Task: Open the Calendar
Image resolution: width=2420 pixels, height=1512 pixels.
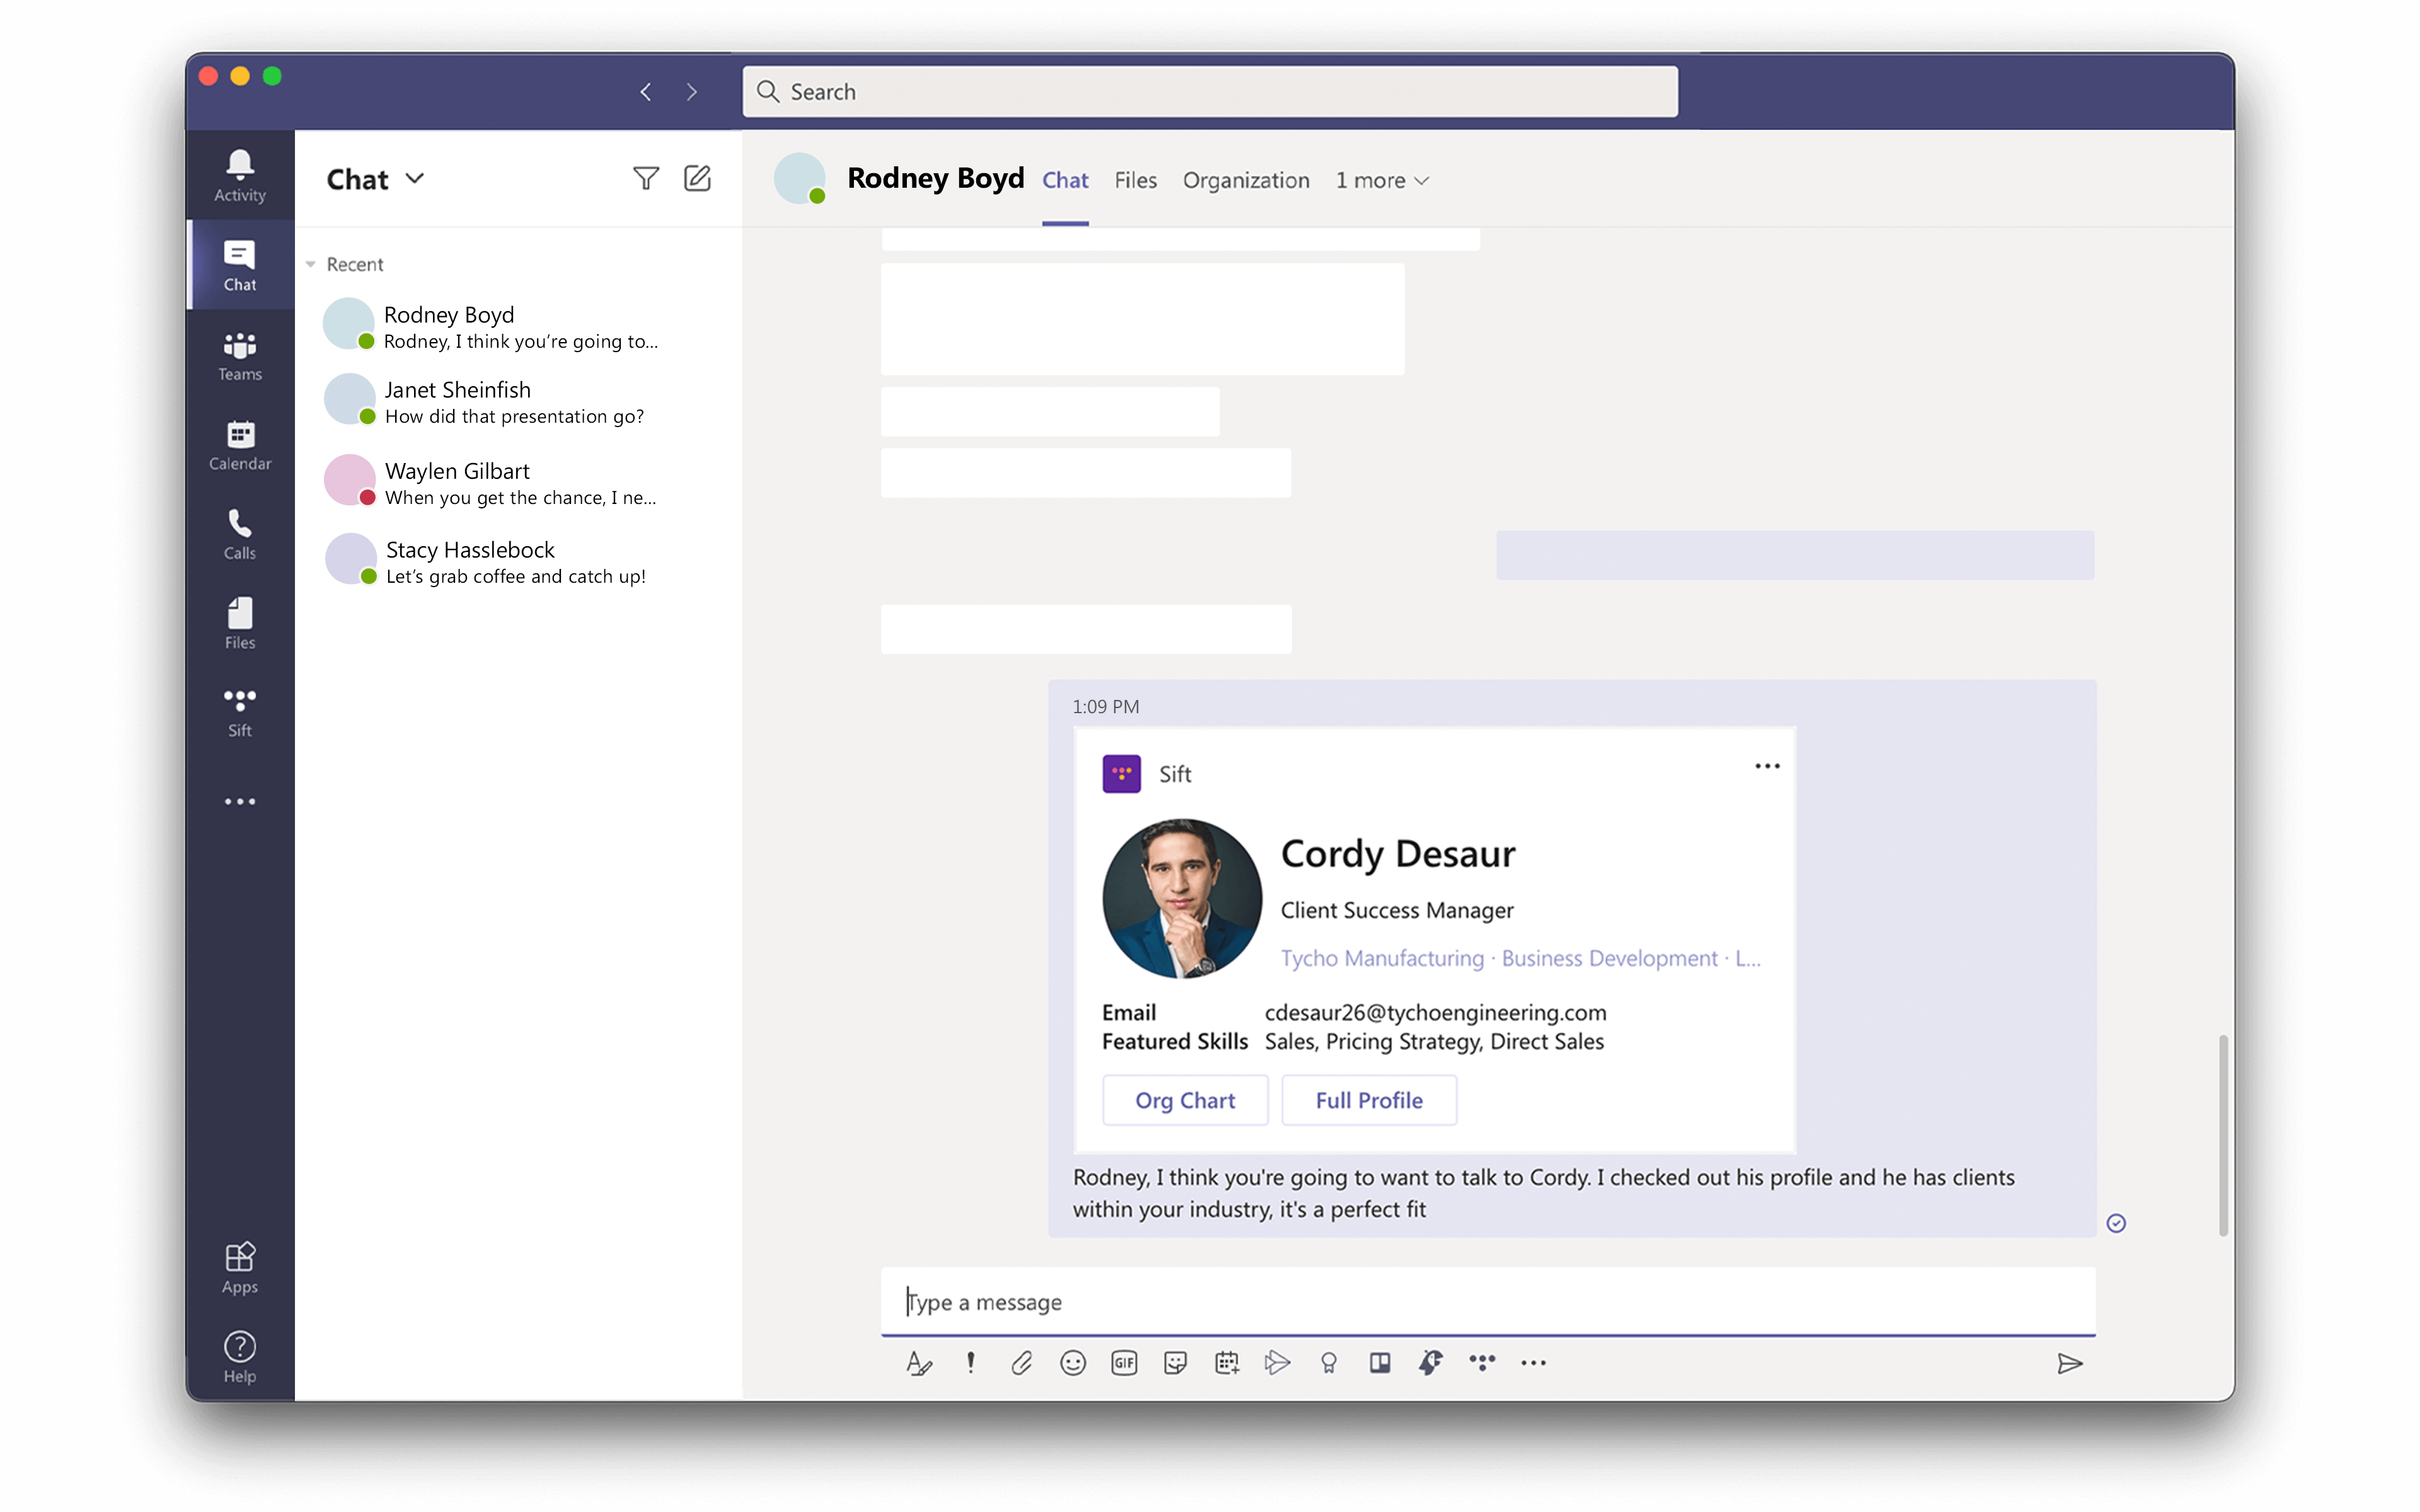Action: 239,443
